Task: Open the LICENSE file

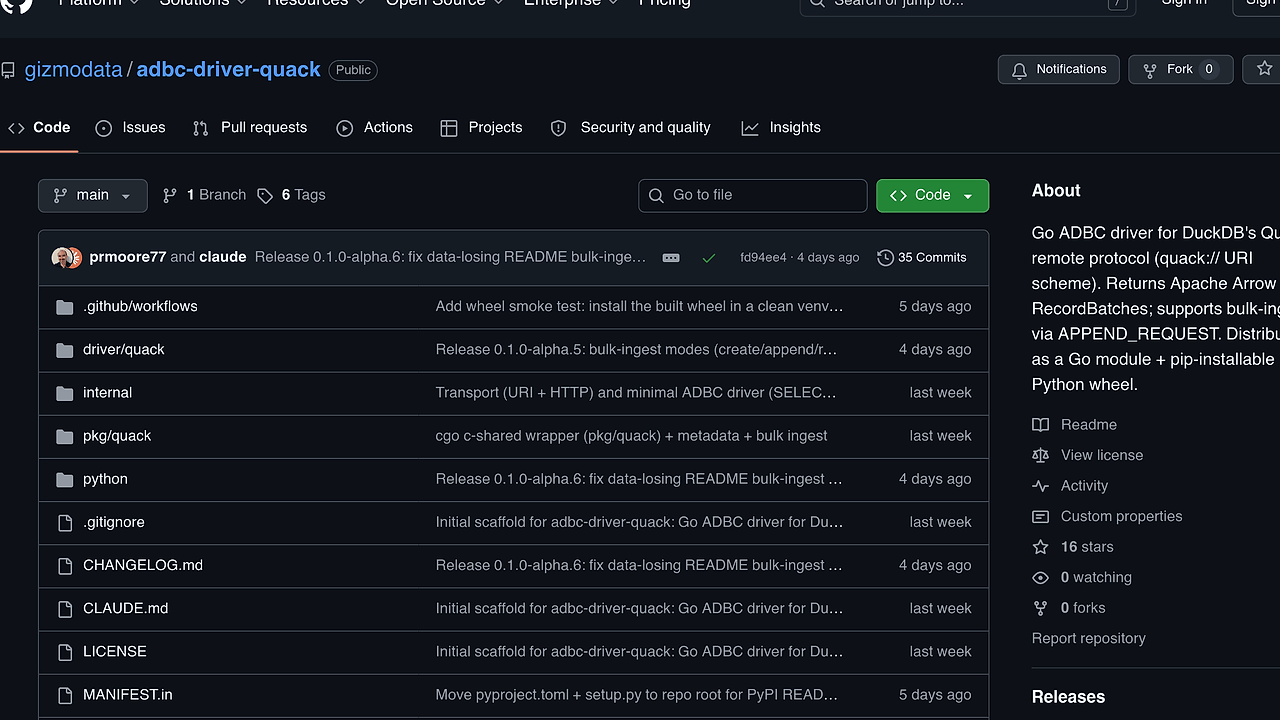Action: pos(115,650)
